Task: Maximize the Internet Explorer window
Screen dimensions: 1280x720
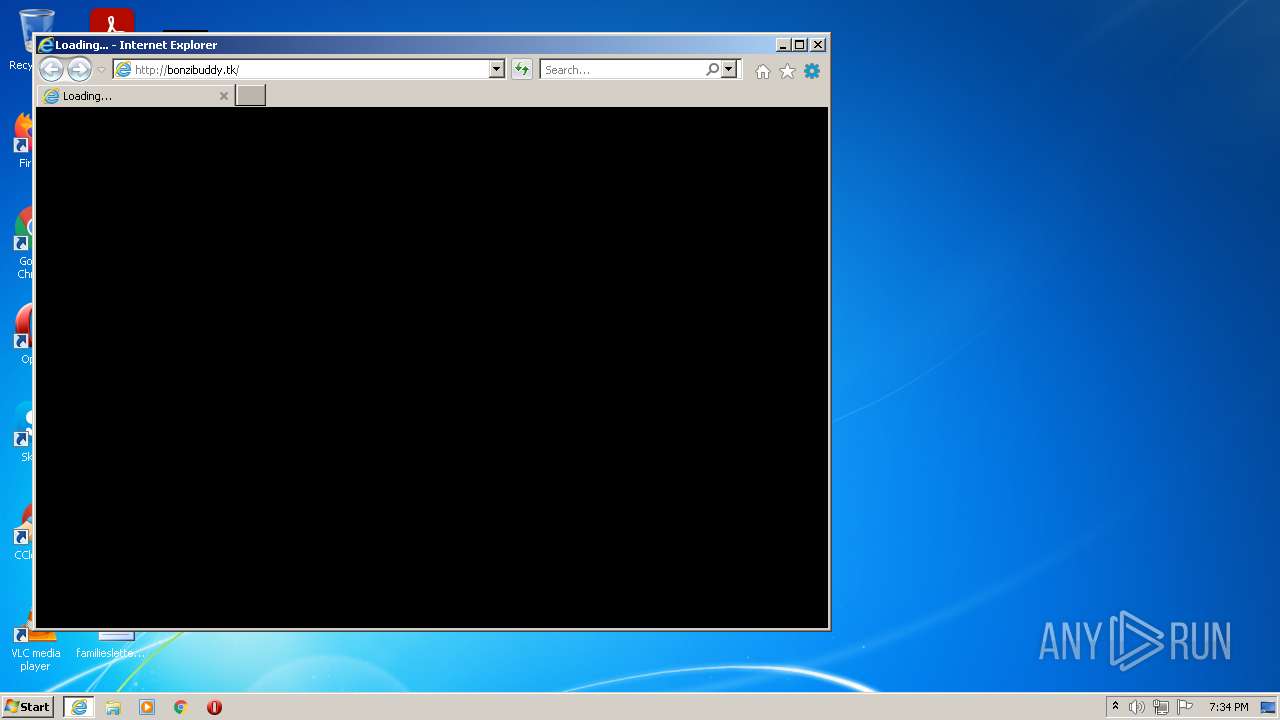Action: 800,44
